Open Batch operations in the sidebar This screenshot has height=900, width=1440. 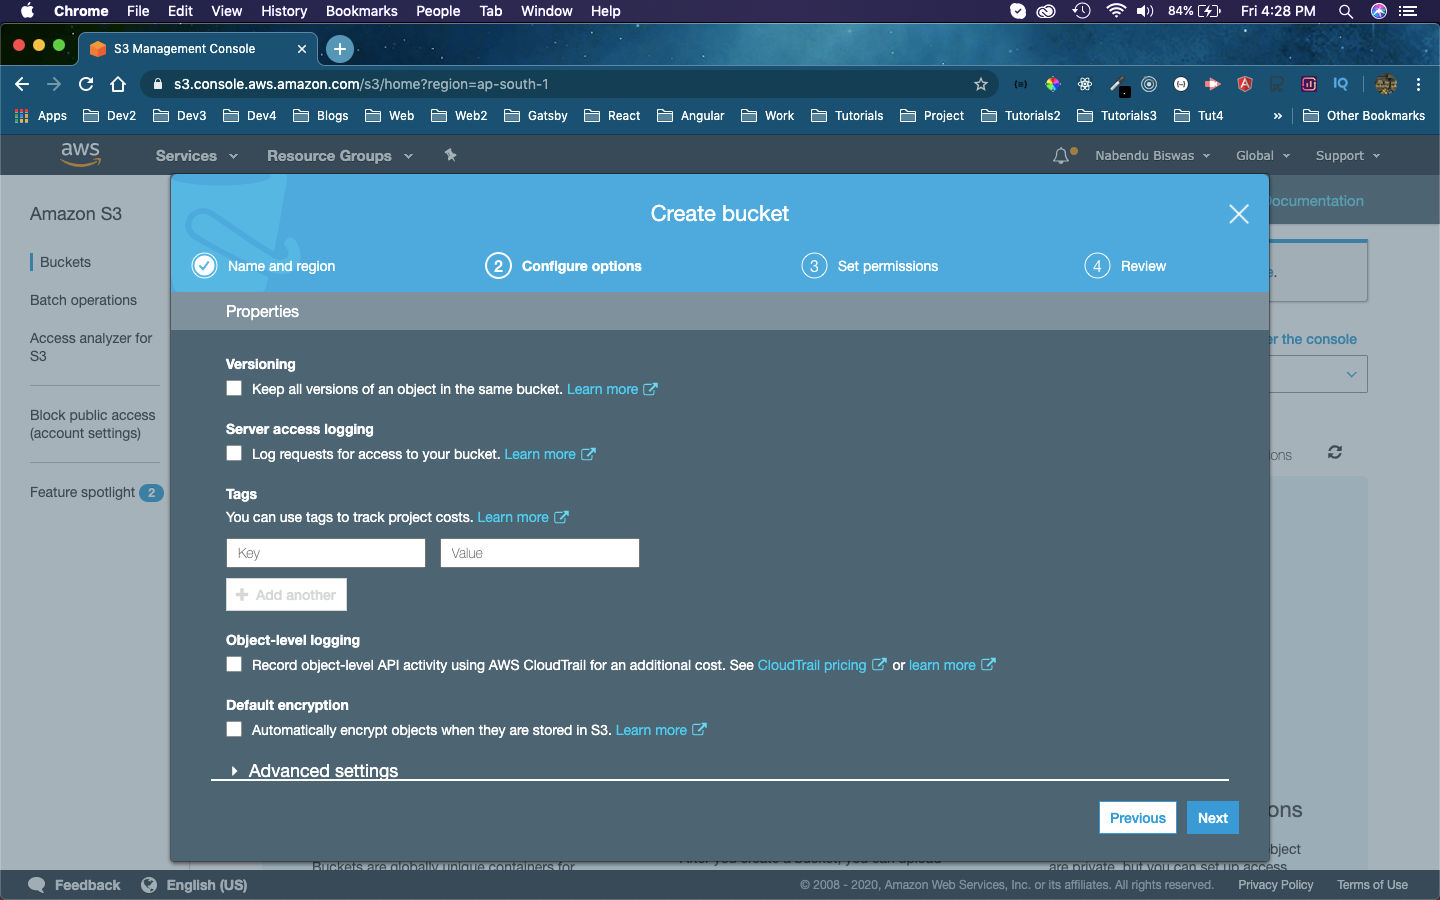83,300
